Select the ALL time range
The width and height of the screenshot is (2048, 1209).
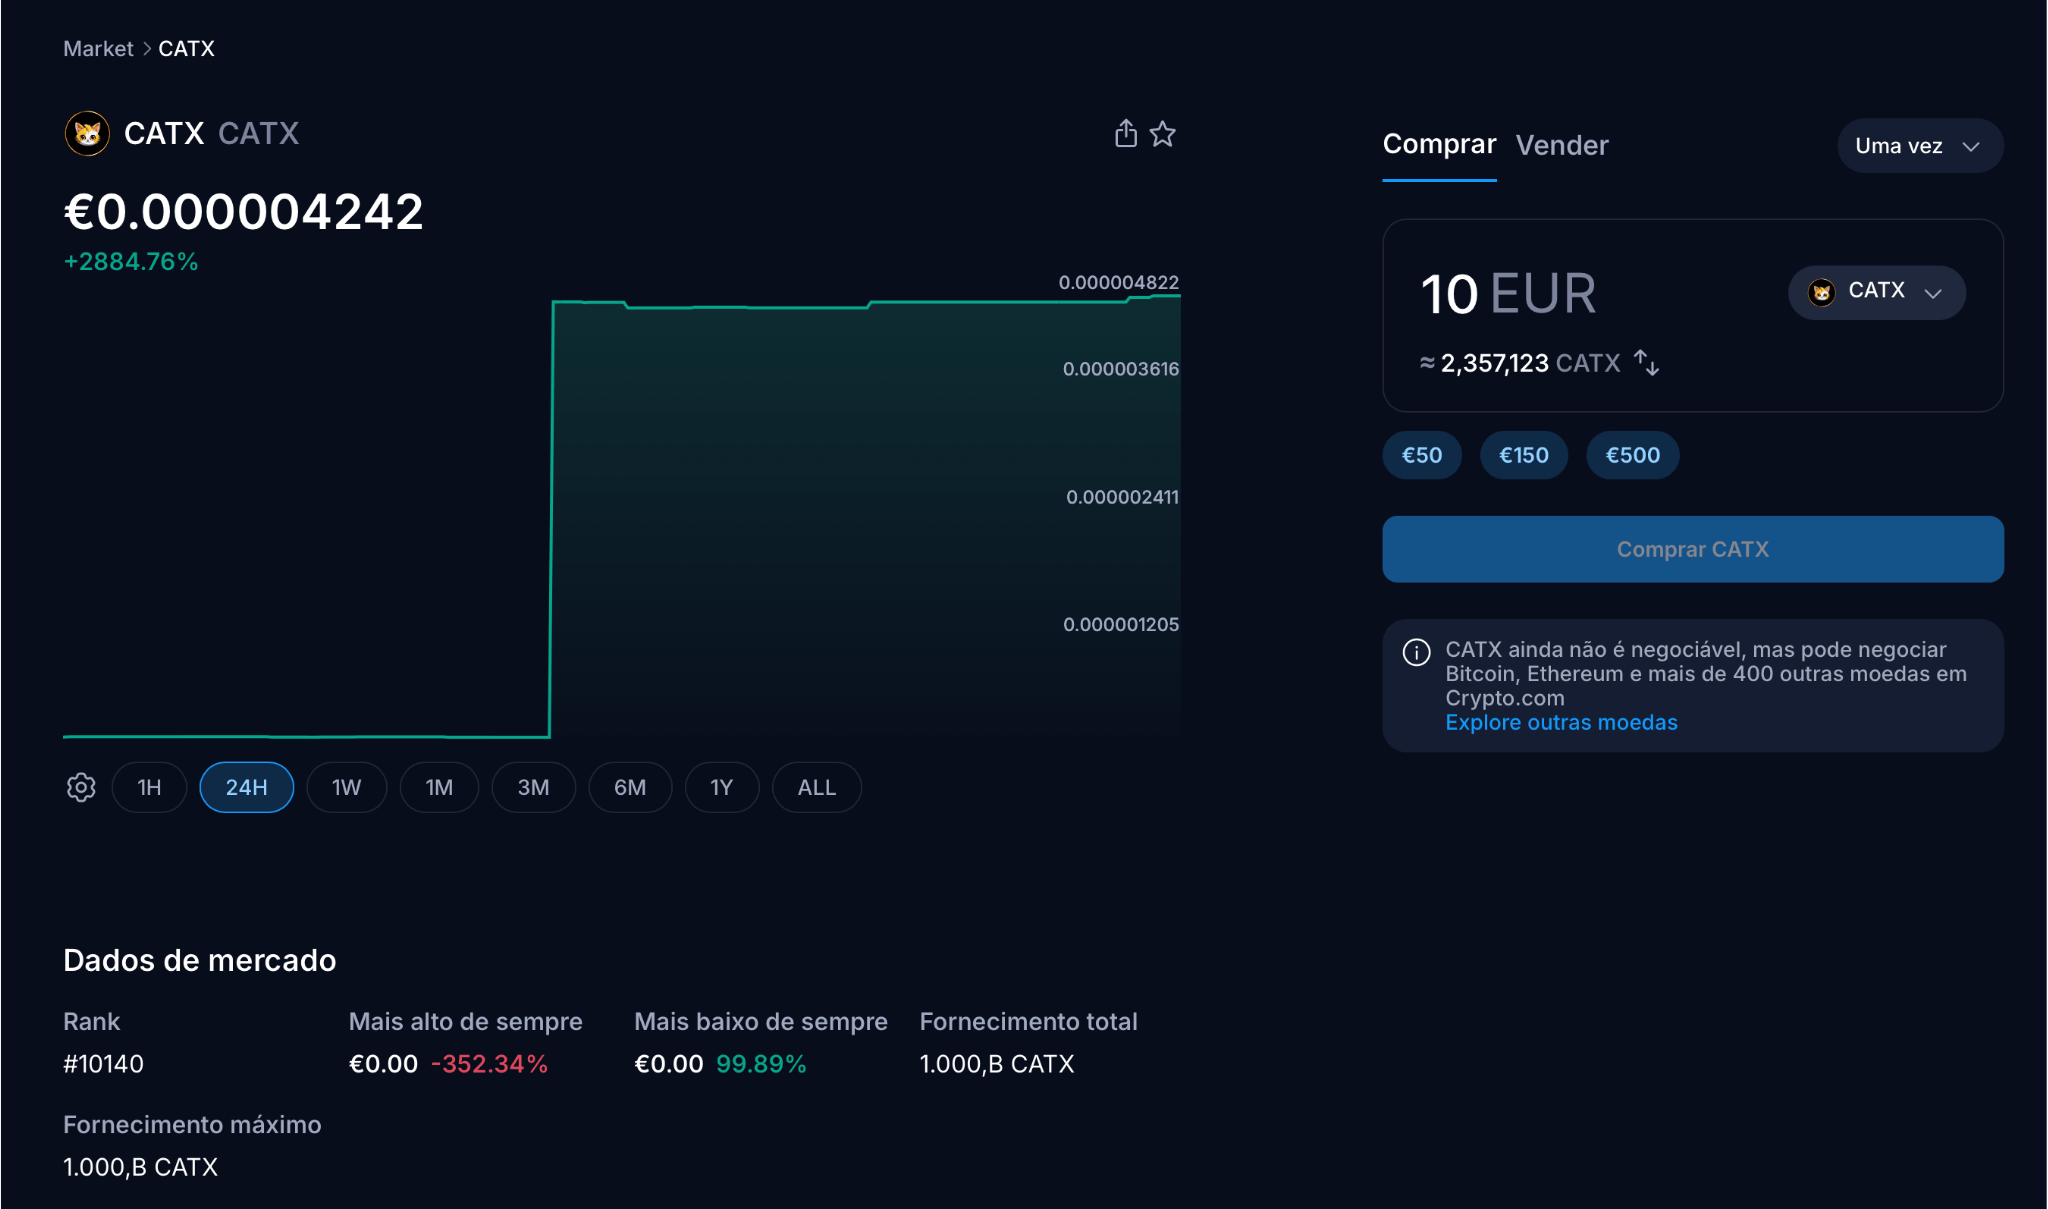tap(816, 787)
